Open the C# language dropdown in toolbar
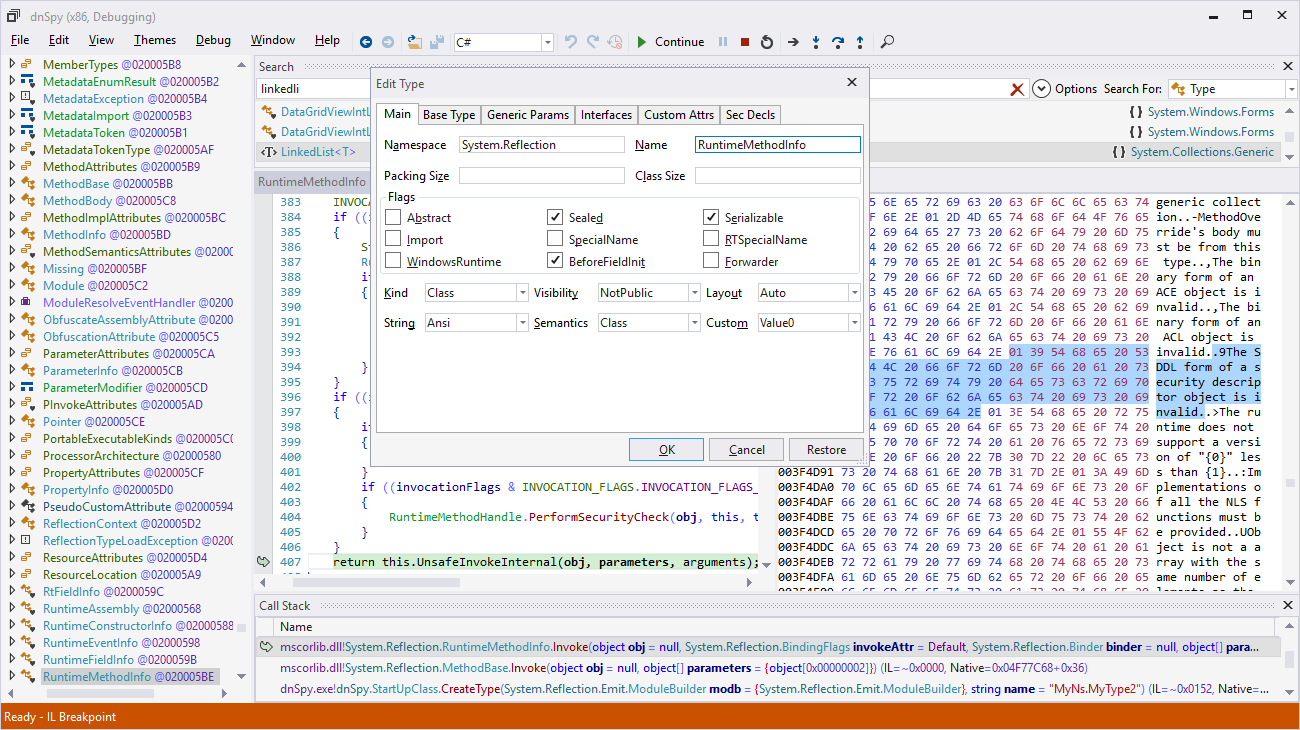This screenshot has width=1300, height=730. tap(503, 42)
